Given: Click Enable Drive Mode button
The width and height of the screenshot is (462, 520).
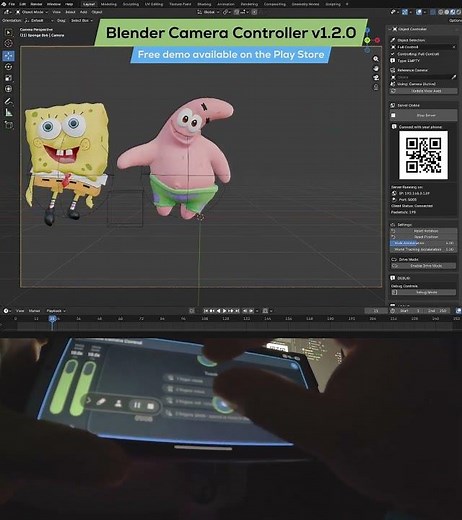Looking at the screenshot, I should click(423, 266).
